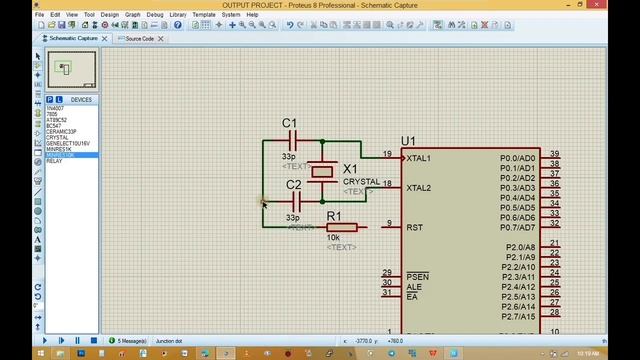Click the Cut scissors toolbar icon
The width and height of the screenshot is (640, 360).
coord(313,25)
